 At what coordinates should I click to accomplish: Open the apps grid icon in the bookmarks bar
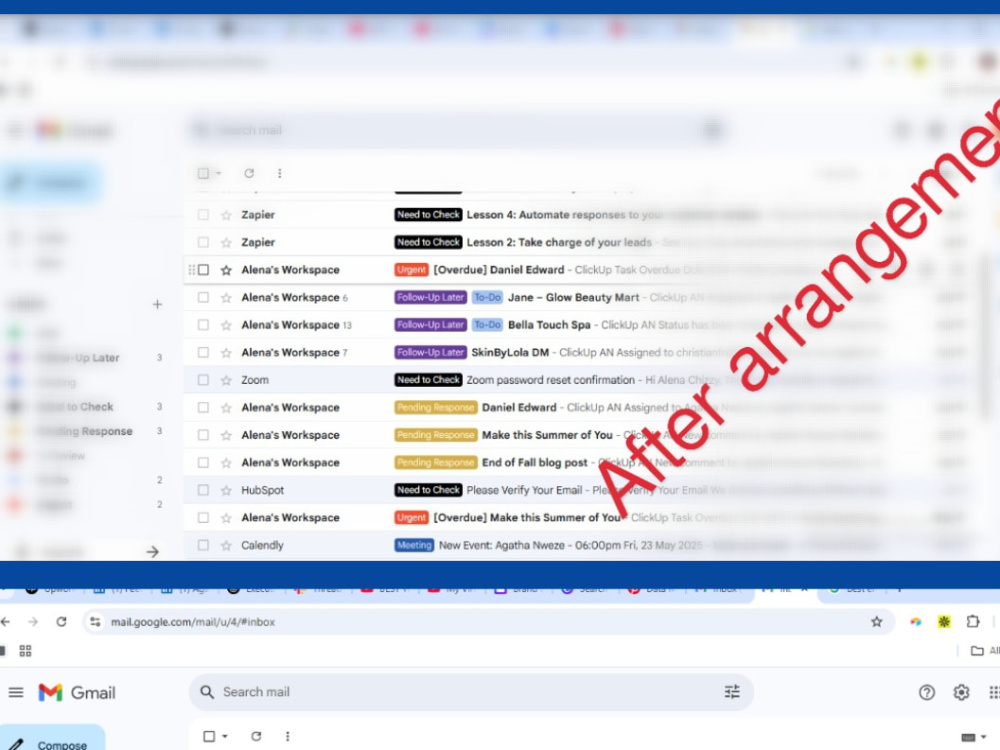[x=26, y=651]
